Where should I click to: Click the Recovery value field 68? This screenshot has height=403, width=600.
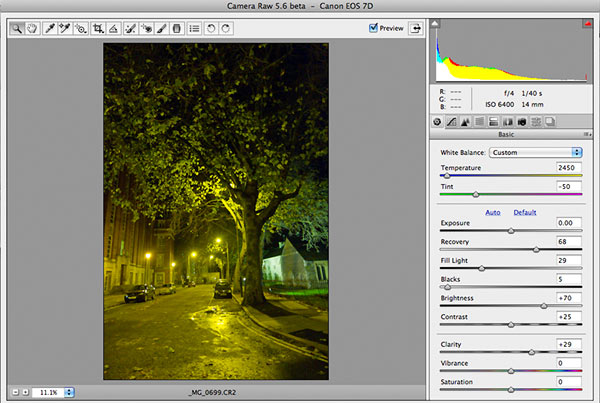tap(569, 241)
